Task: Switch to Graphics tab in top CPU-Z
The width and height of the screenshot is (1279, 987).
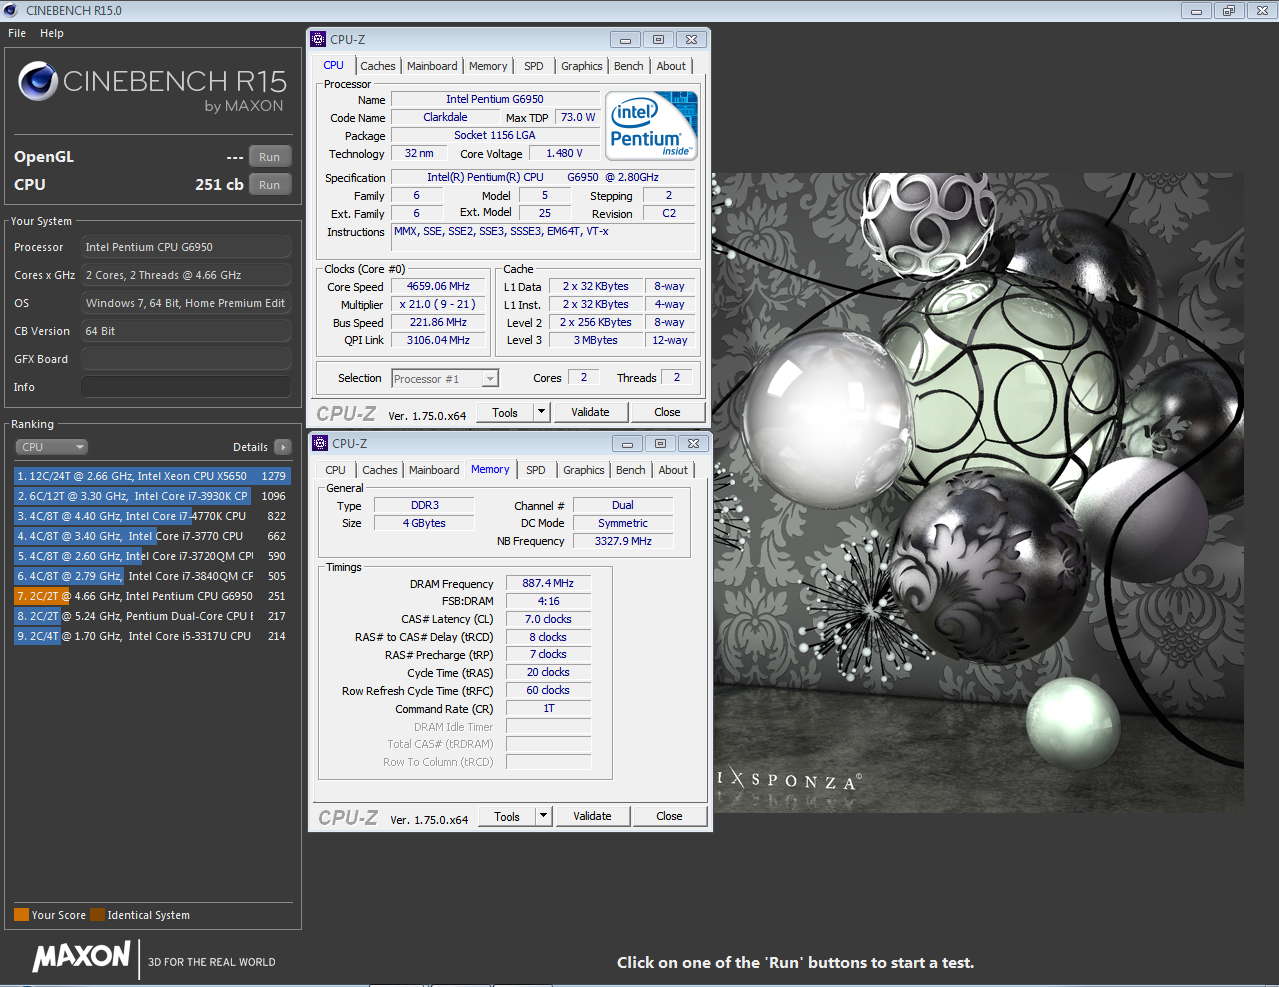Action: tap(582, 66)
